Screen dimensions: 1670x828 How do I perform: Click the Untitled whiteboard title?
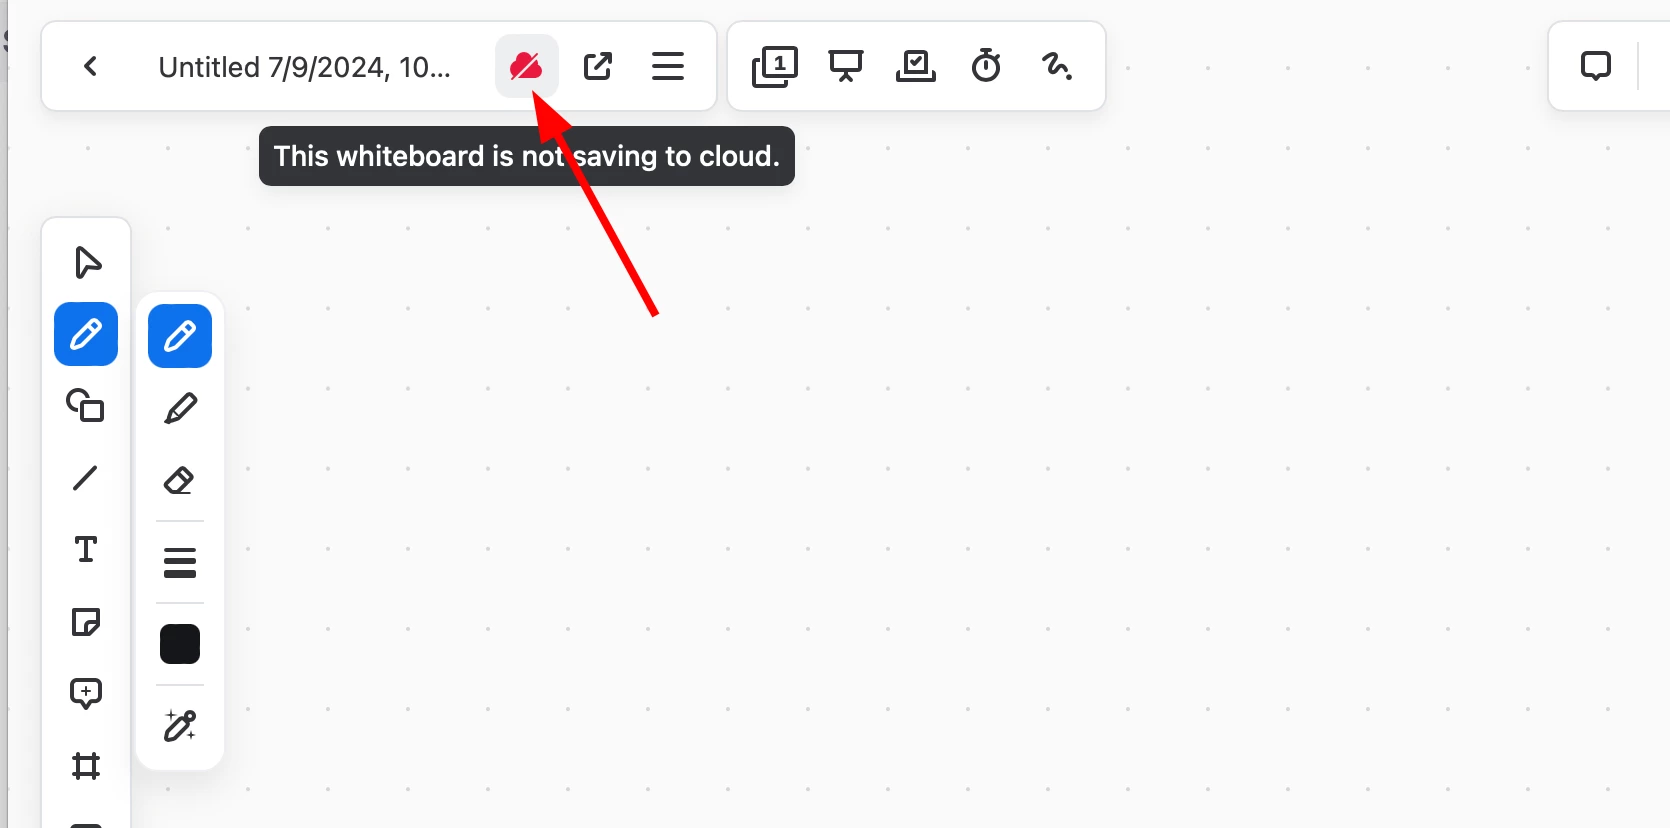[x=305, y=67]
